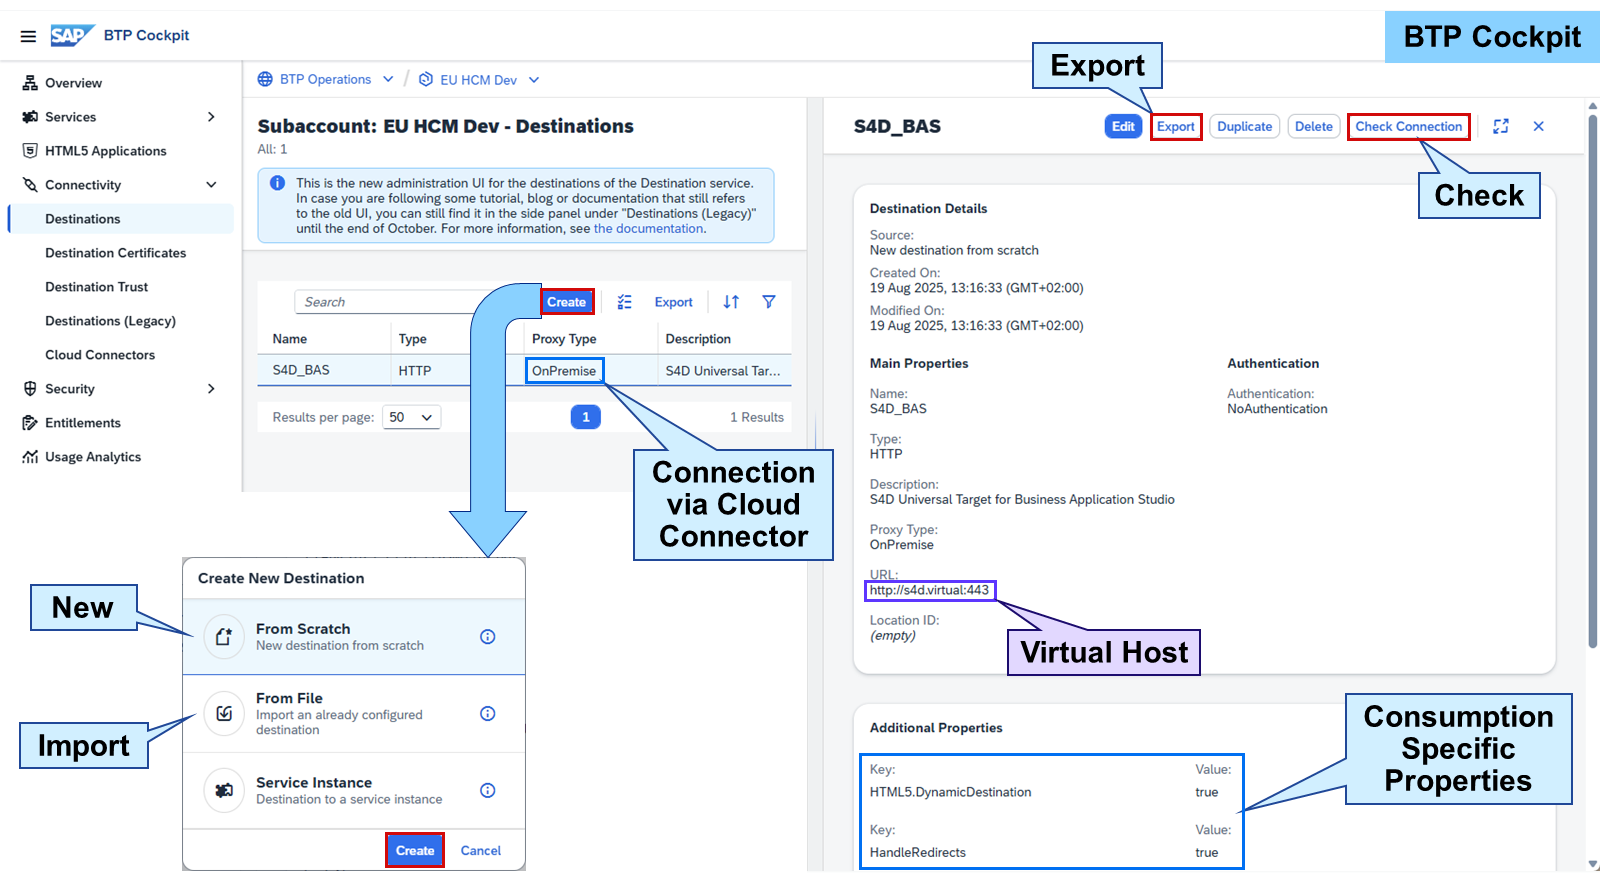Click the Entitlements icon
Screen dimensions: 1600x882
(30, 423)
